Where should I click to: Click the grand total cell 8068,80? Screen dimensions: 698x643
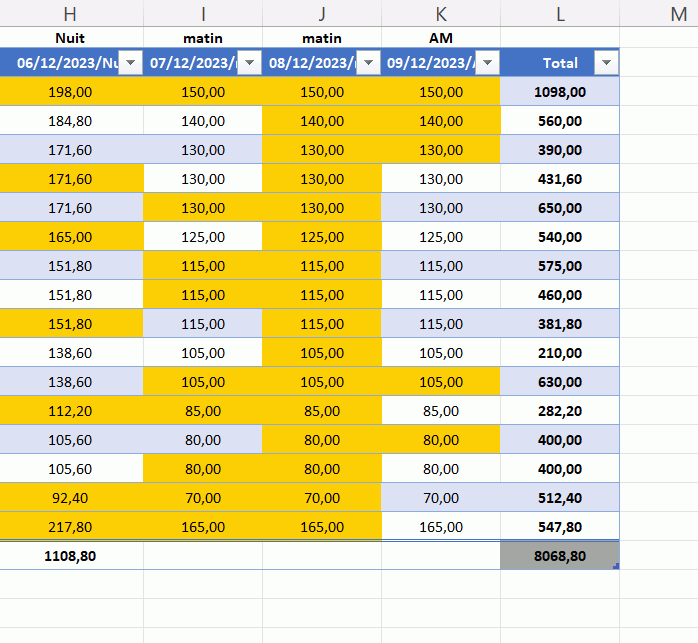pos(560,555)
